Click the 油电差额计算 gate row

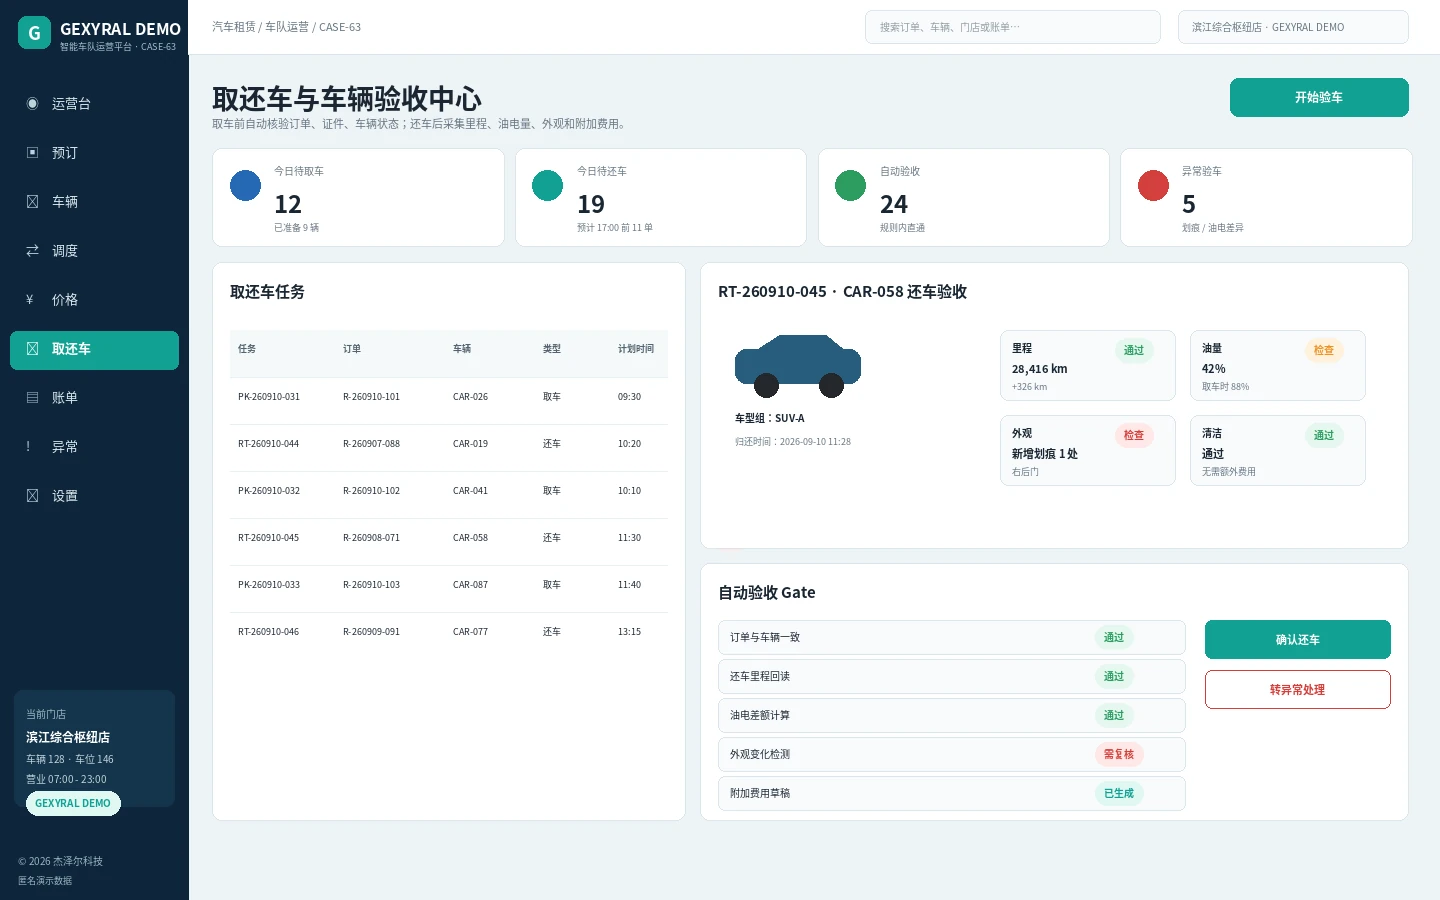[952, 716]
